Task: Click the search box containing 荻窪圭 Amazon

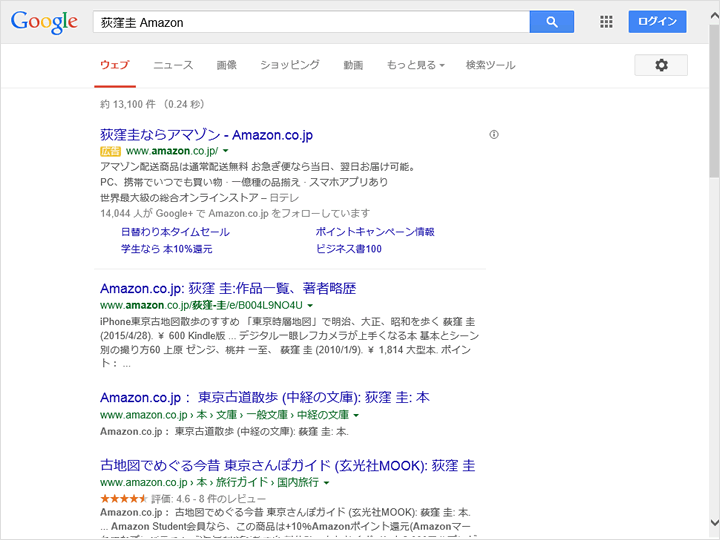Action: [x=311, y=22]
